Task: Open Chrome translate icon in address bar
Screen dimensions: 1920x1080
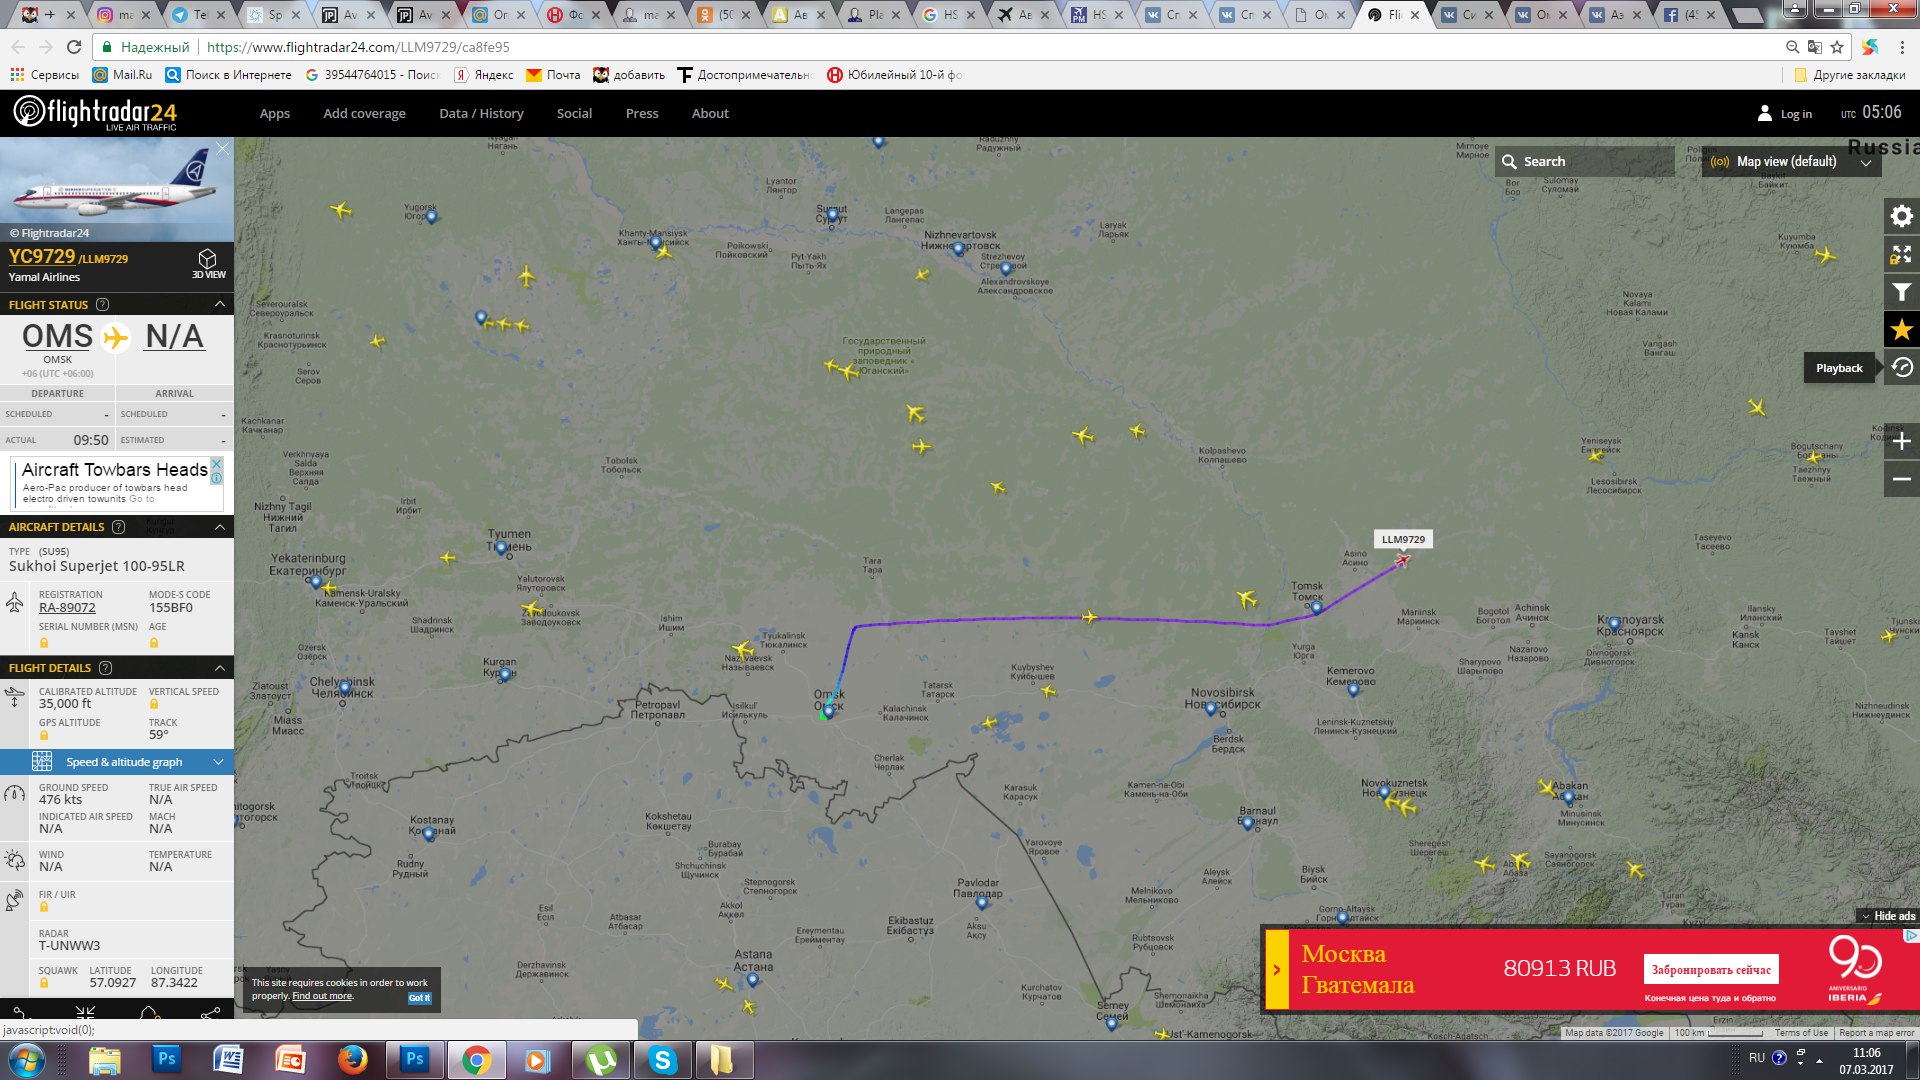Action: 1814,47
